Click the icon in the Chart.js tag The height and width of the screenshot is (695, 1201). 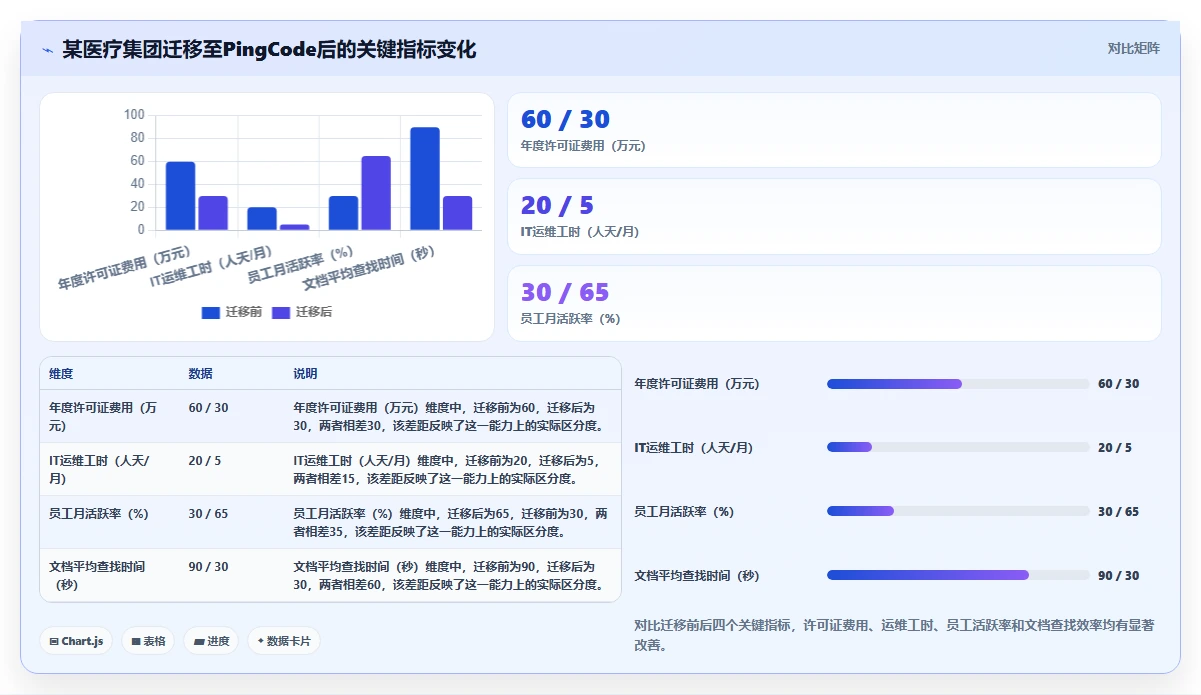coord(54,641)
